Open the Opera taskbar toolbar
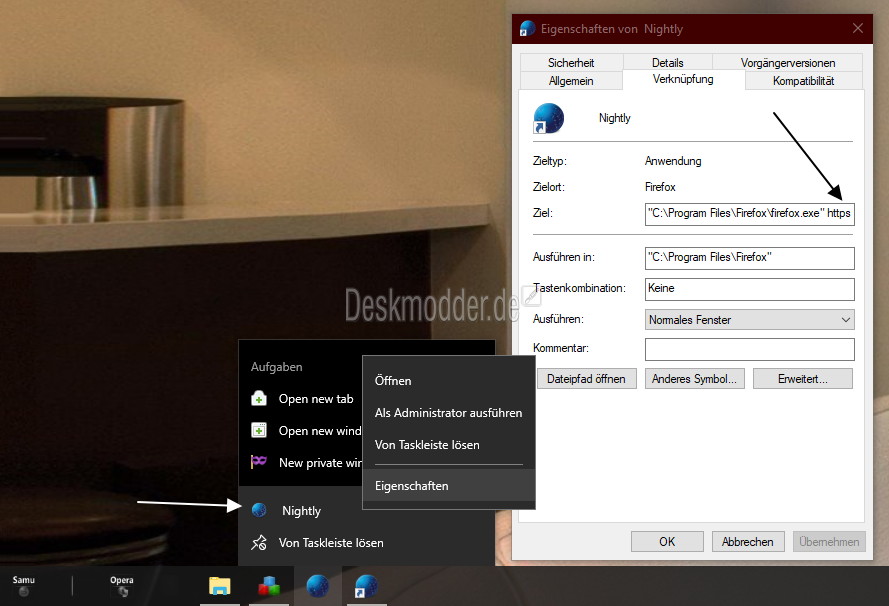This screenshot has height=606, width=889. tap(122, 586)
